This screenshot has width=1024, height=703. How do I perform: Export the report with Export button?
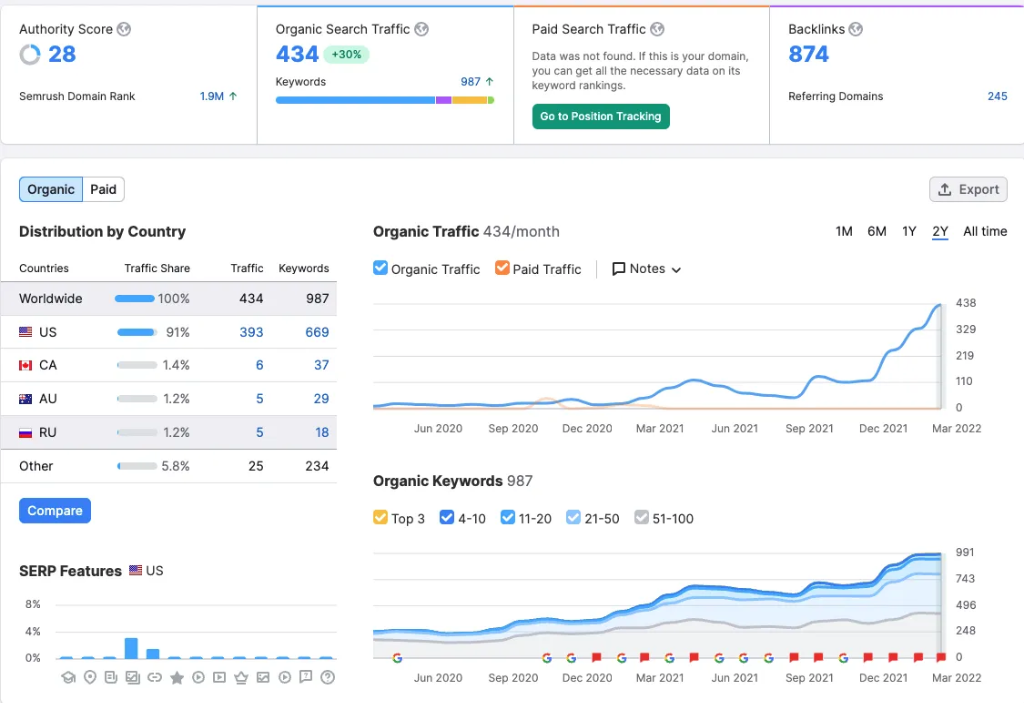(x=968, y=189)
